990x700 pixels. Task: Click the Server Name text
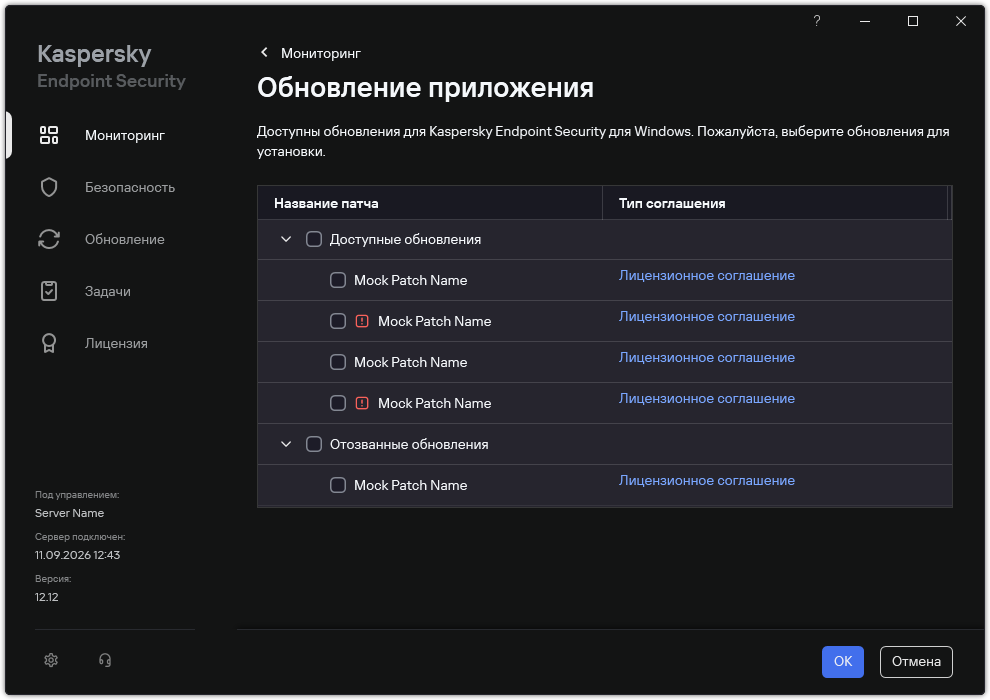tap(69, 513)
